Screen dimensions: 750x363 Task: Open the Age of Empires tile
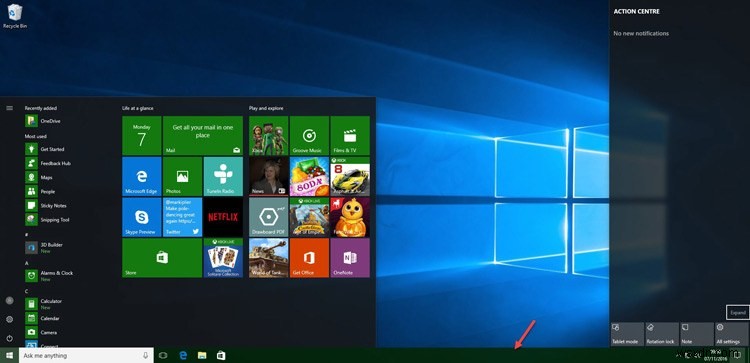pos(309,217)
